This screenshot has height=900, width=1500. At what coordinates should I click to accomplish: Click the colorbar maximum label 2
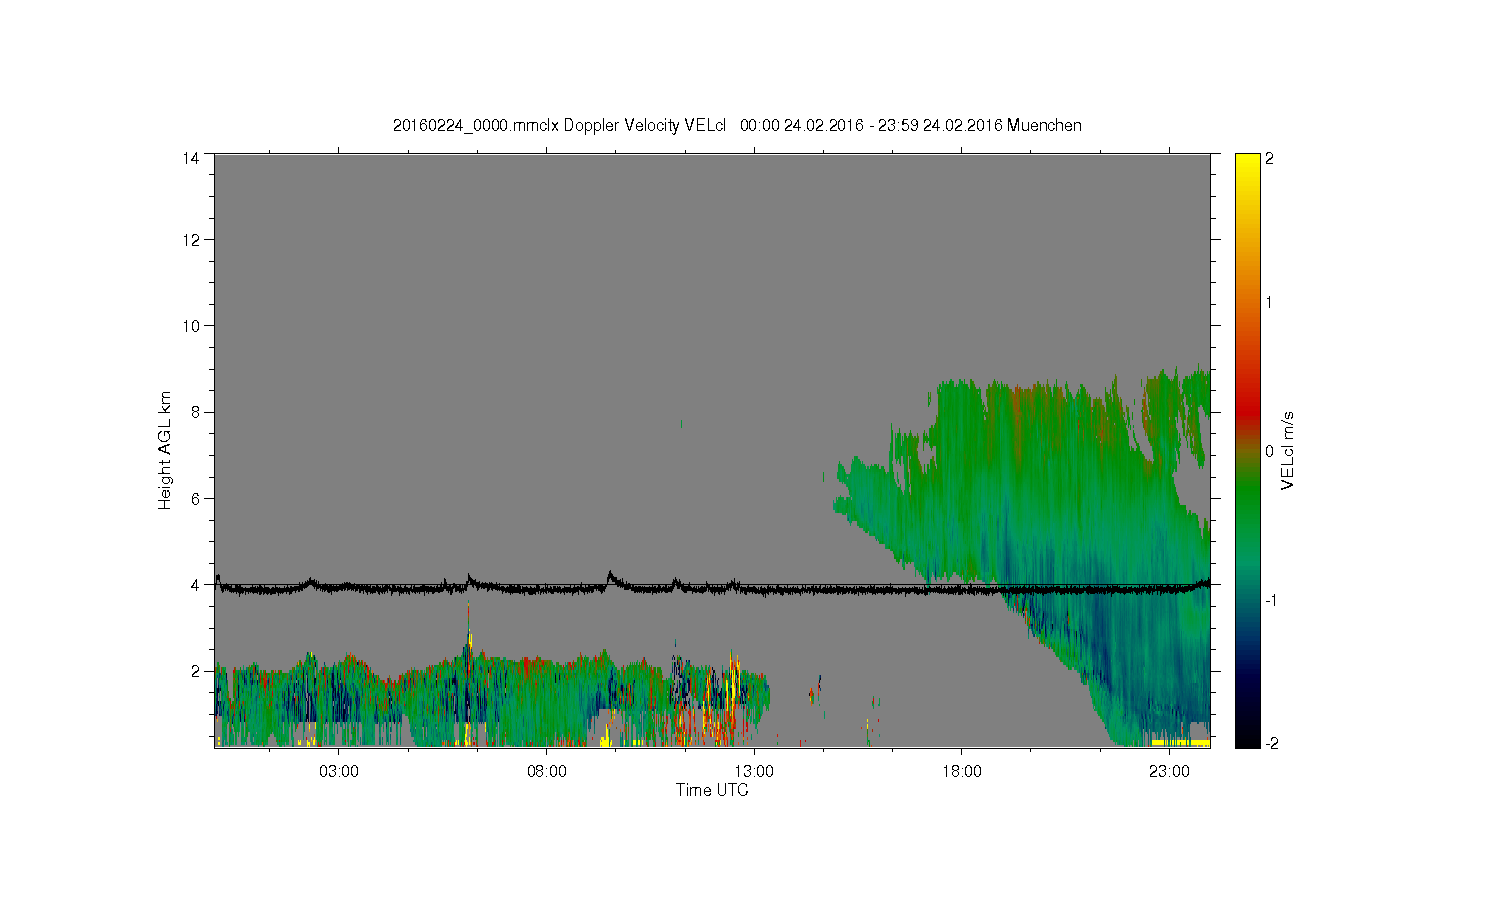click(x=1270, y=158)
